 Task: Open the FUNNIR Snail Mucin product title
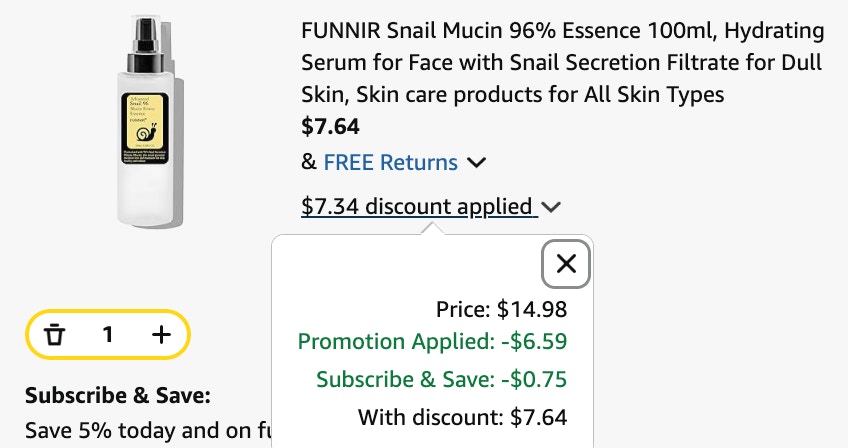(562, 62)
